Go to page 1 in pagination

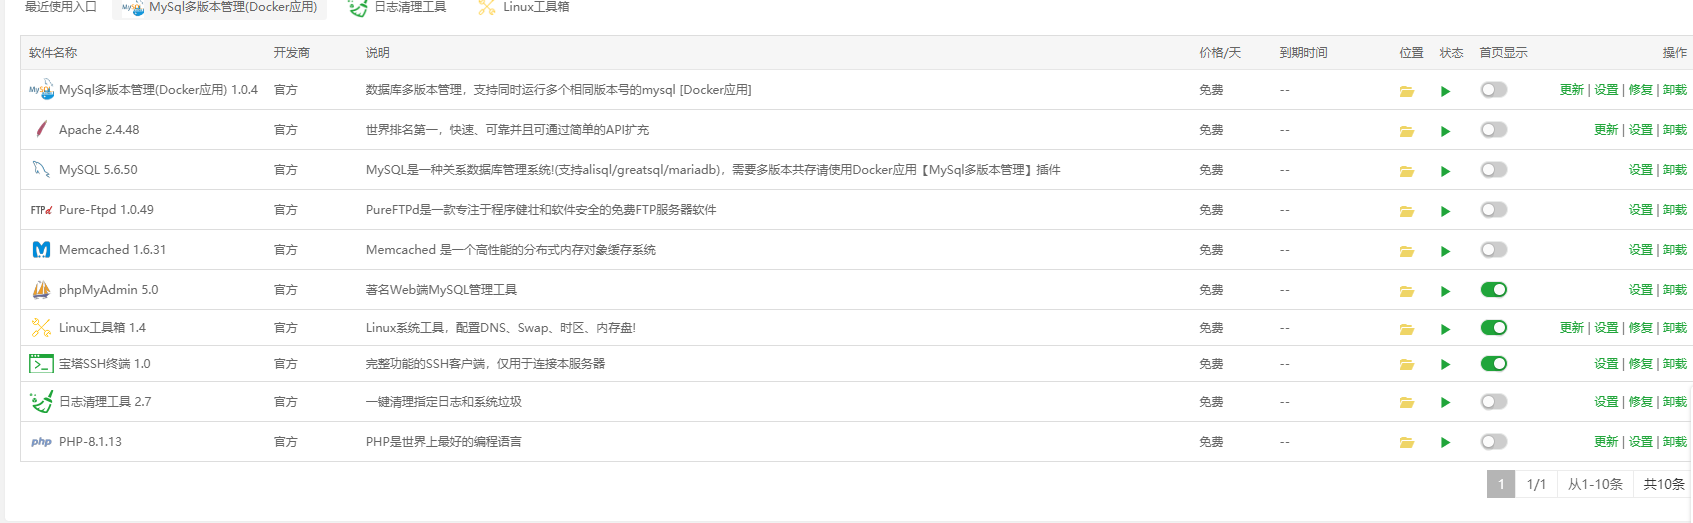click(1501, 484)
